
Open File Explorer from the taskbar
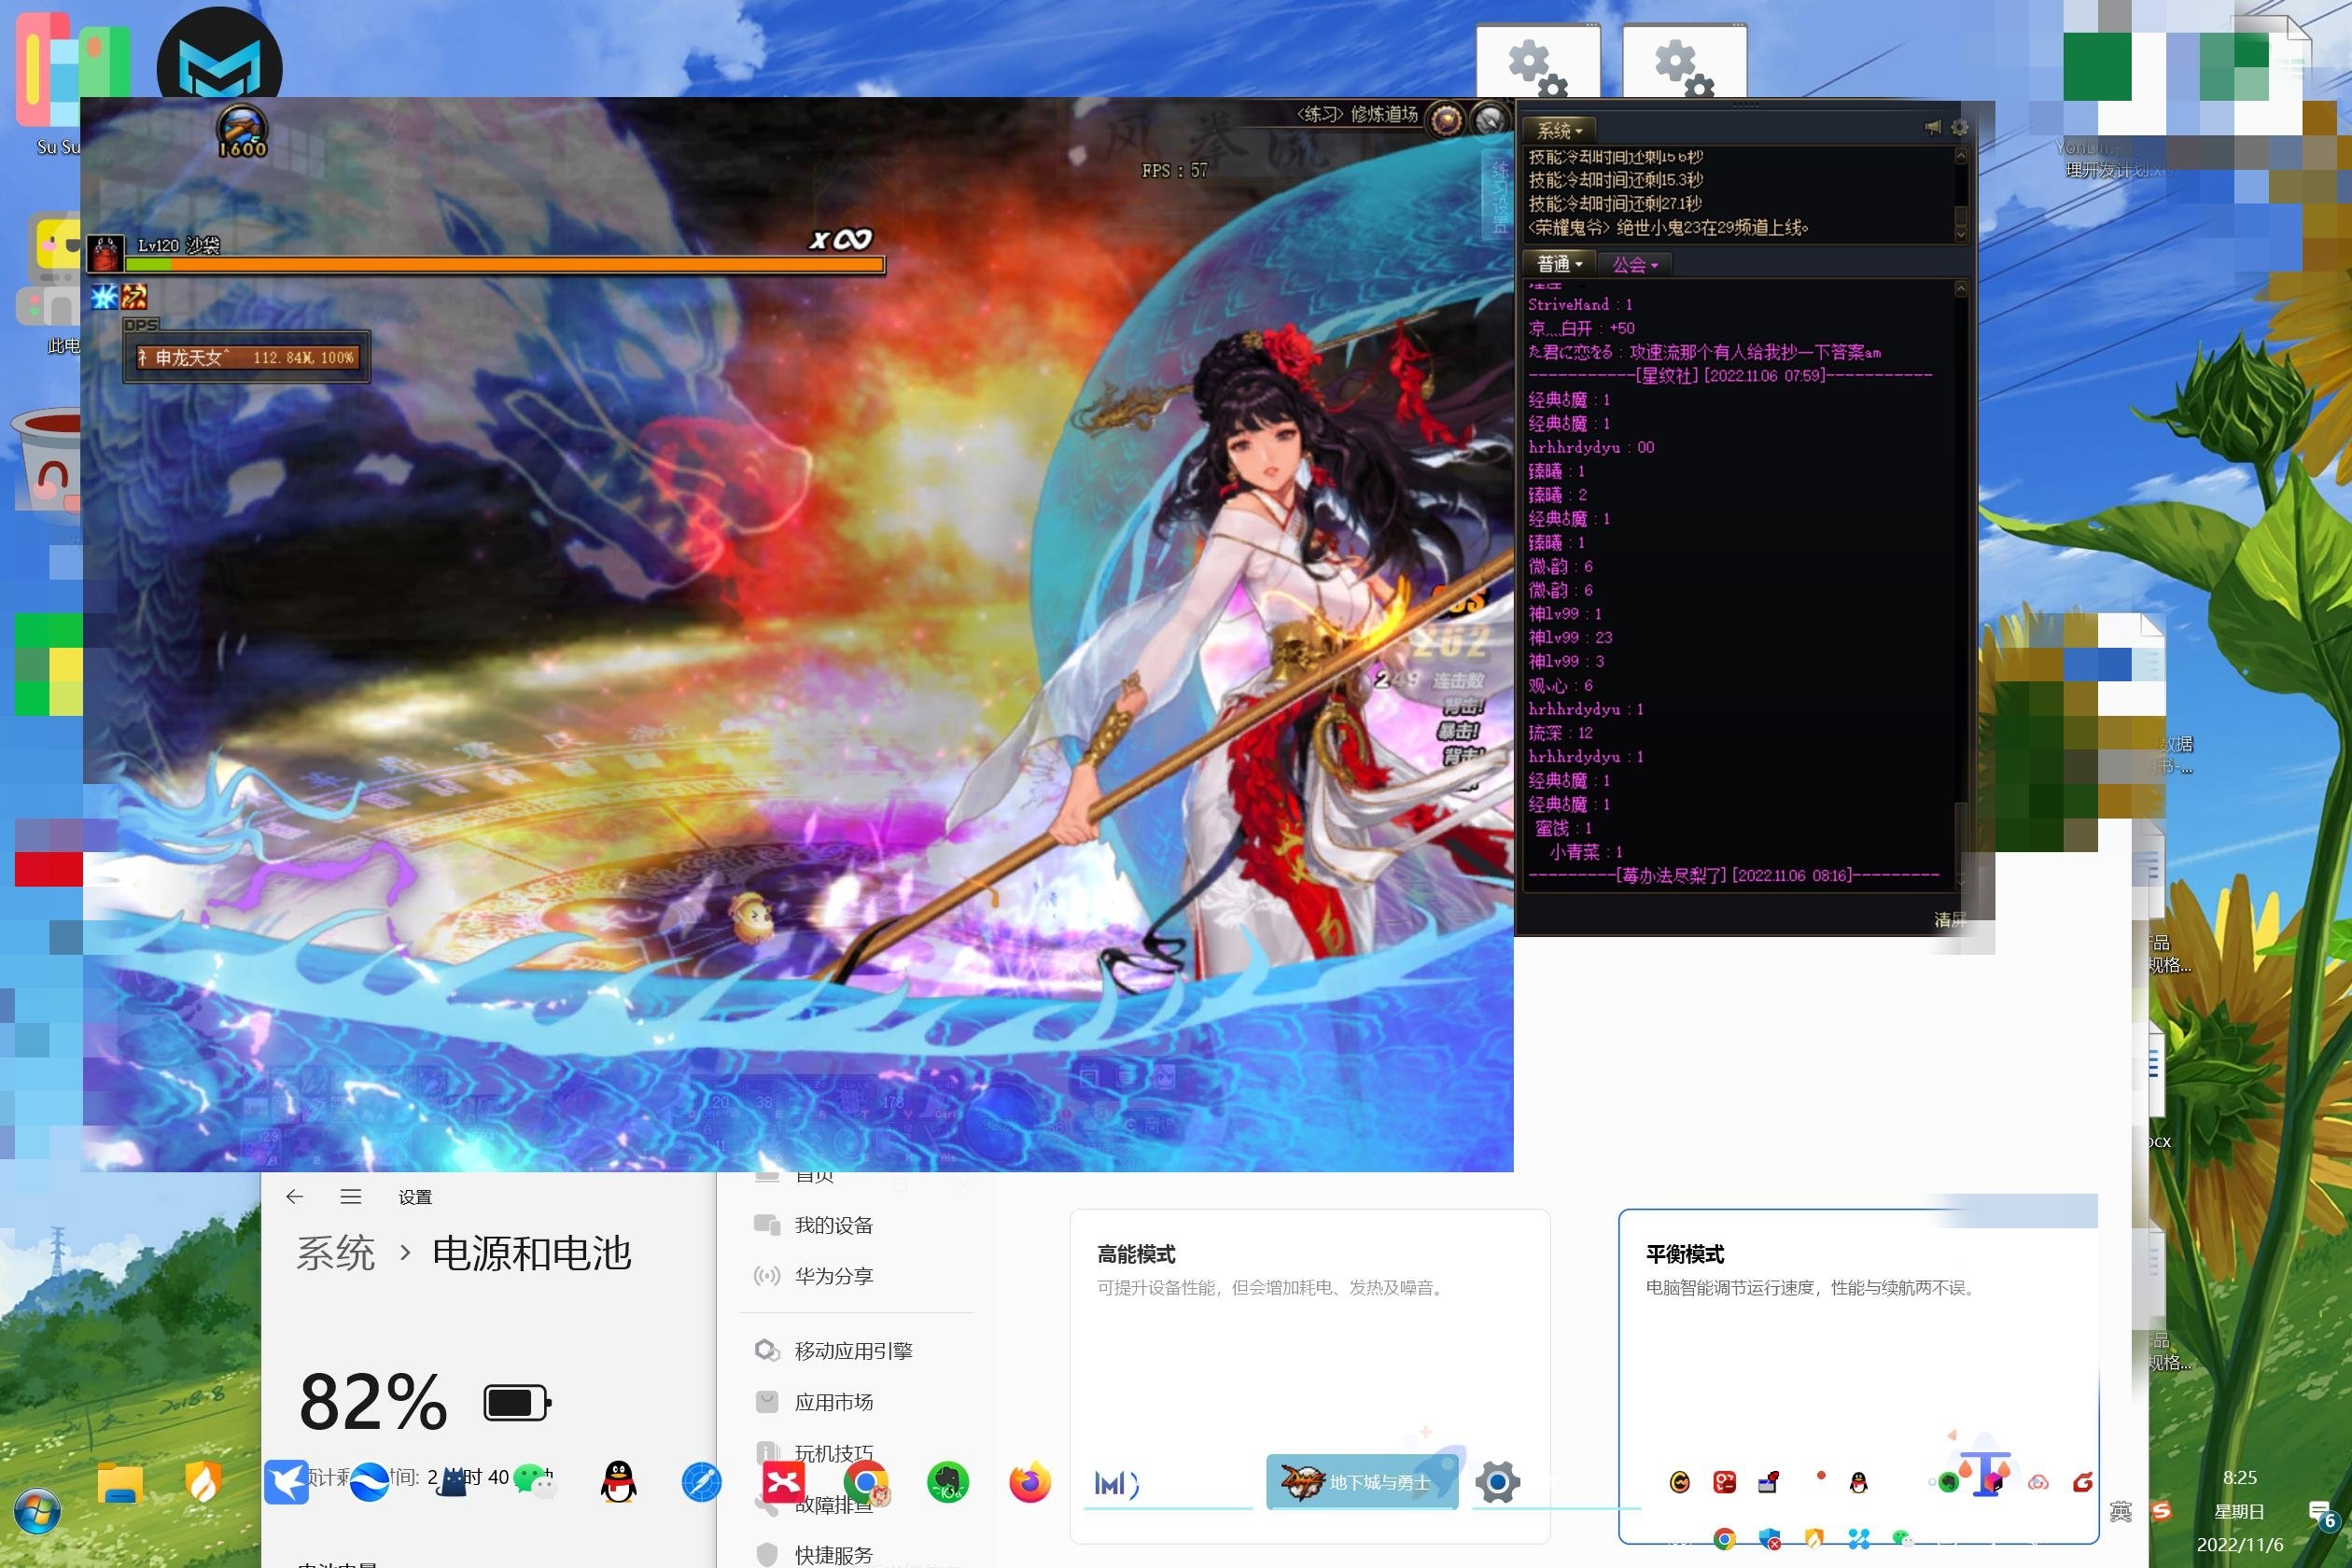tap(120, 1482)
